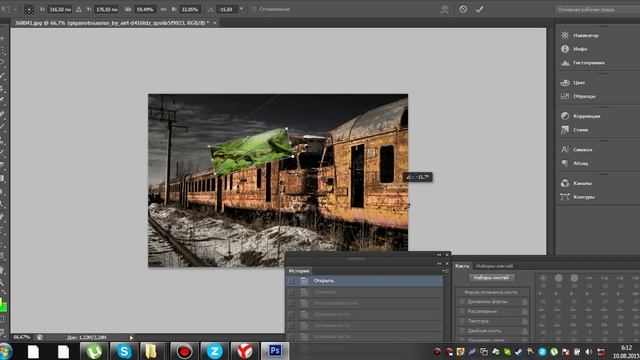This screenshot has height=360, width=640.
Task: Open the Коррекция adjustments panel icon
Action: pyautogui.click(x=565, y=116)
